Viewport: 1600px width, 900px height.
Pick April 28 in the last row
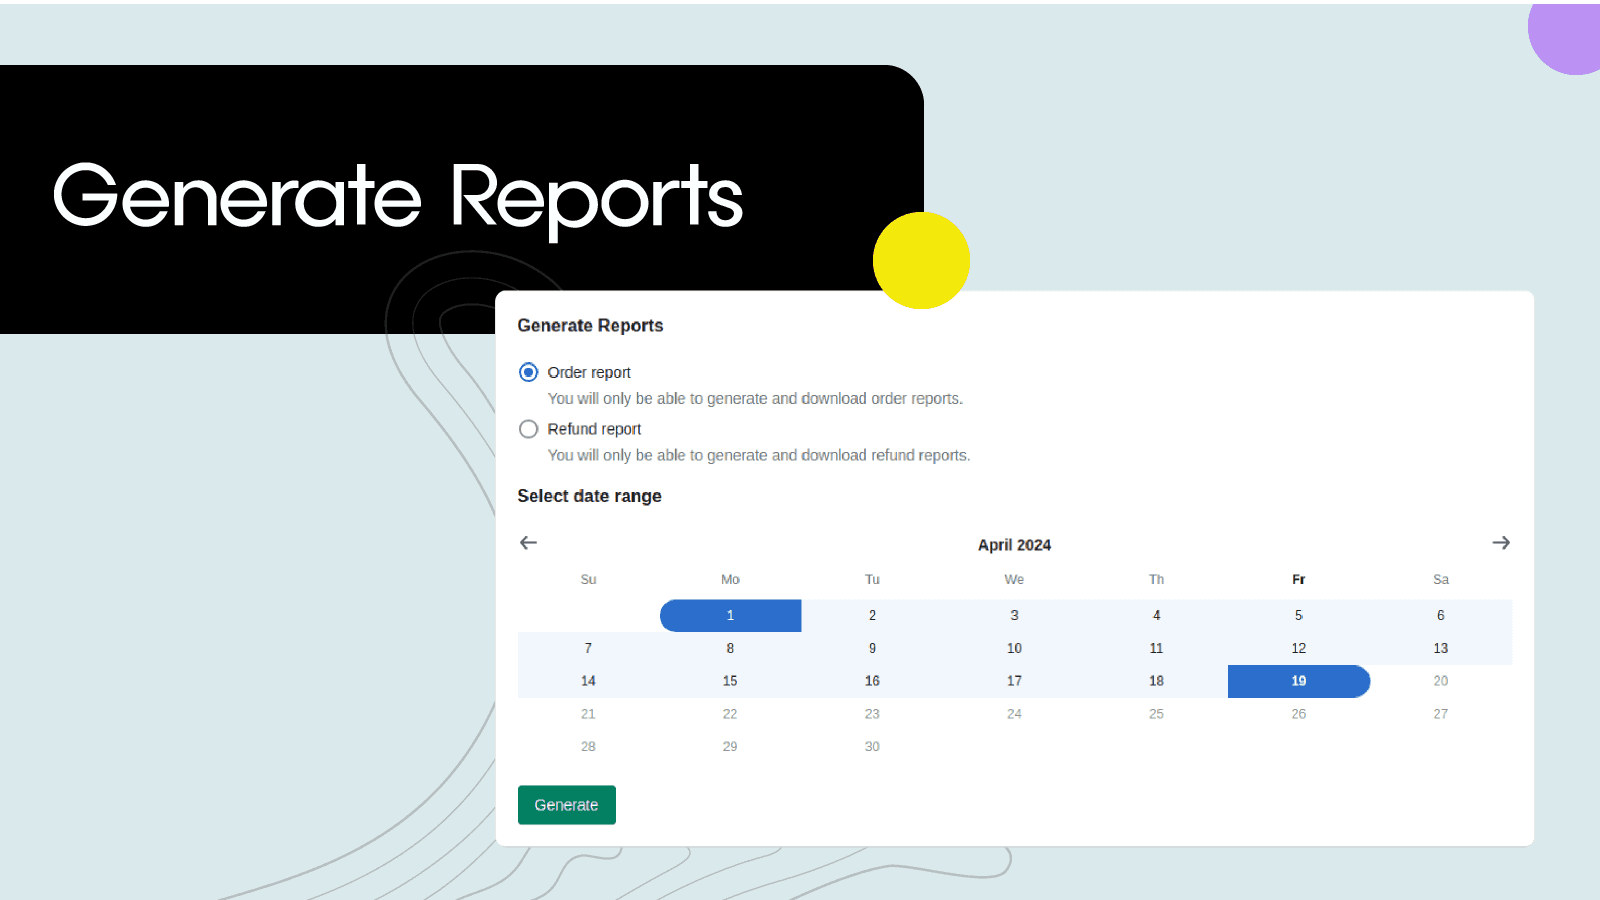coord(588,747)
